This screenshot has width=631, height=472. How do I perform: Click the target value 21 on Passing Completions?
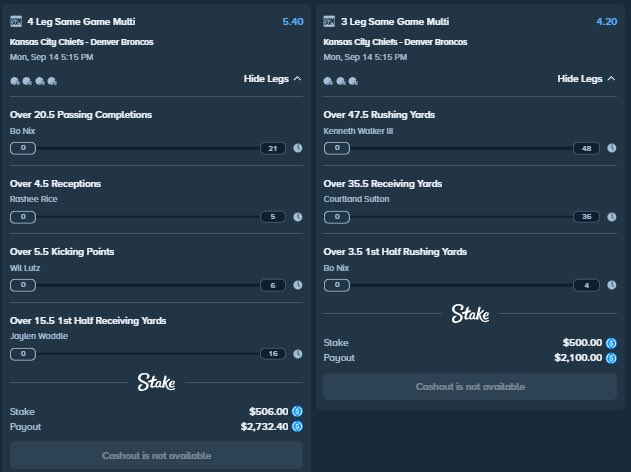(273, 148)
